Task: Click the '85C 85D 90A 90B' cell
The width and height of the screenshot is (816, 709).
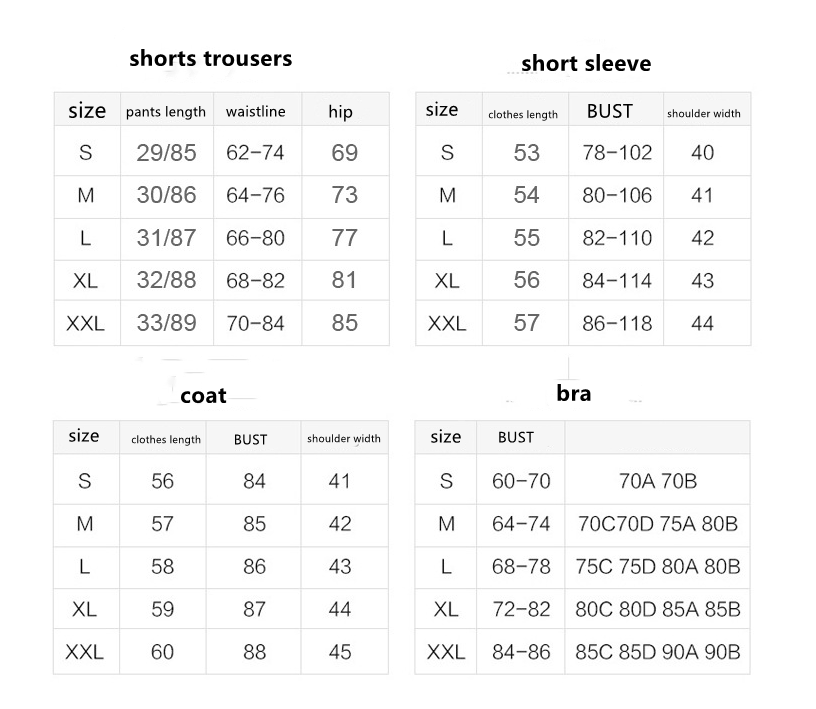Action: pos(658,652)
